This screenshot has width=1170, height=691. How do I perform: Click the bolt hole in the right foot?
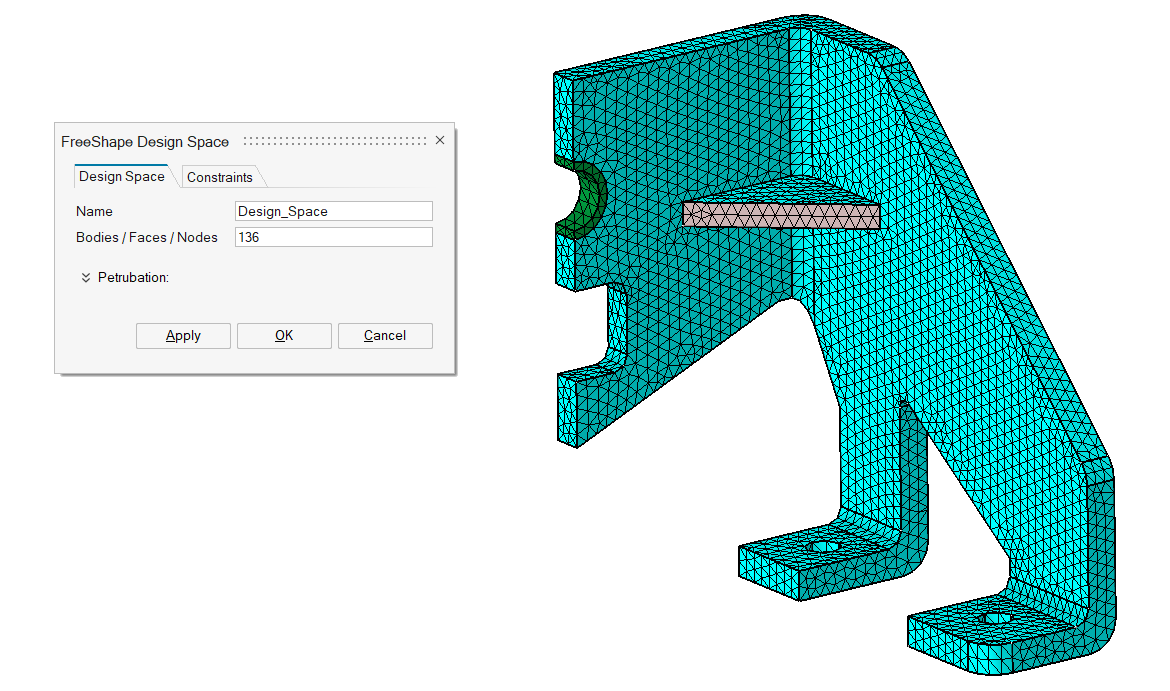point(996,618)
